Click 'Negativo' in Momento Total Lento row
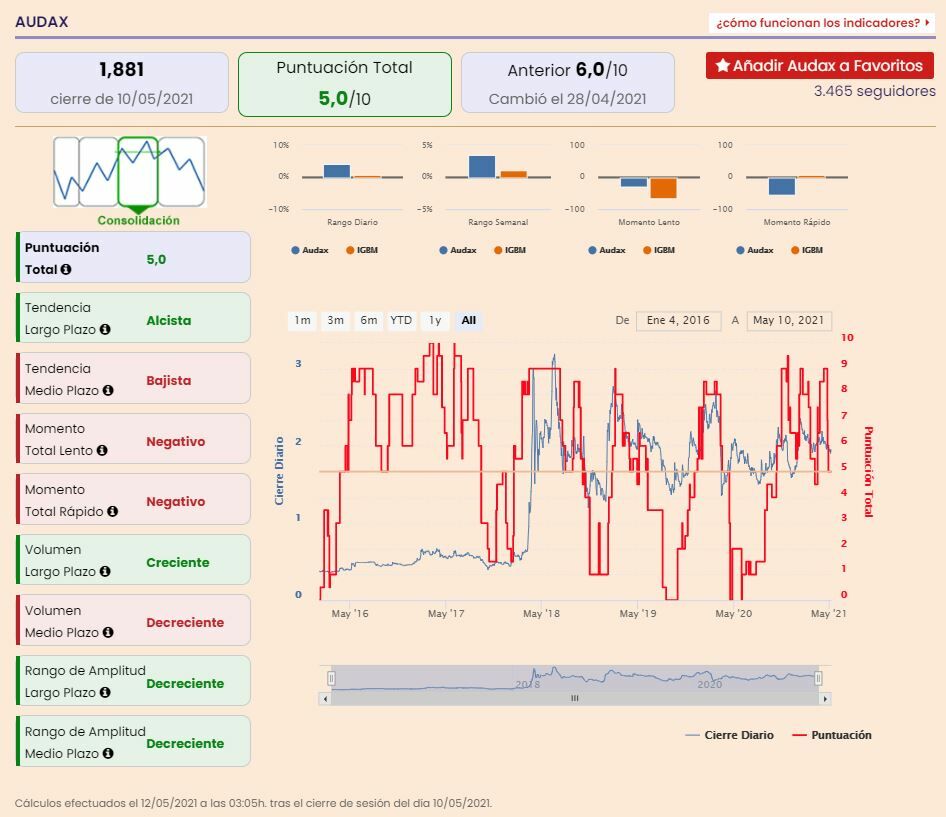The width and height of the screenshot is (946, 817). (176, 442)
